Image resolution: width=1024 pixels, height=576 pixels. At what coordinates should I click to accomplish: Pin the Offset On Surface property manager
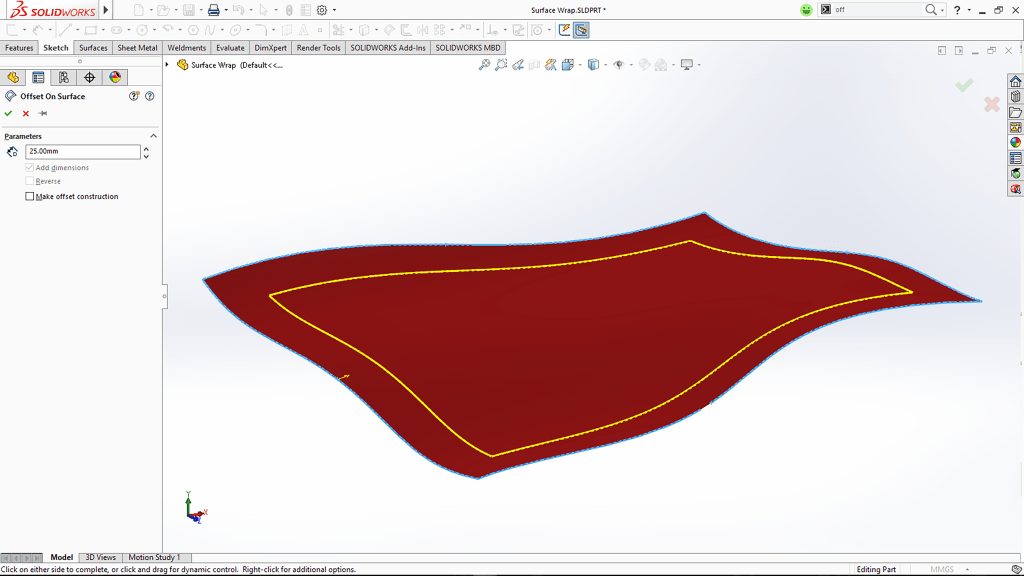42,113
